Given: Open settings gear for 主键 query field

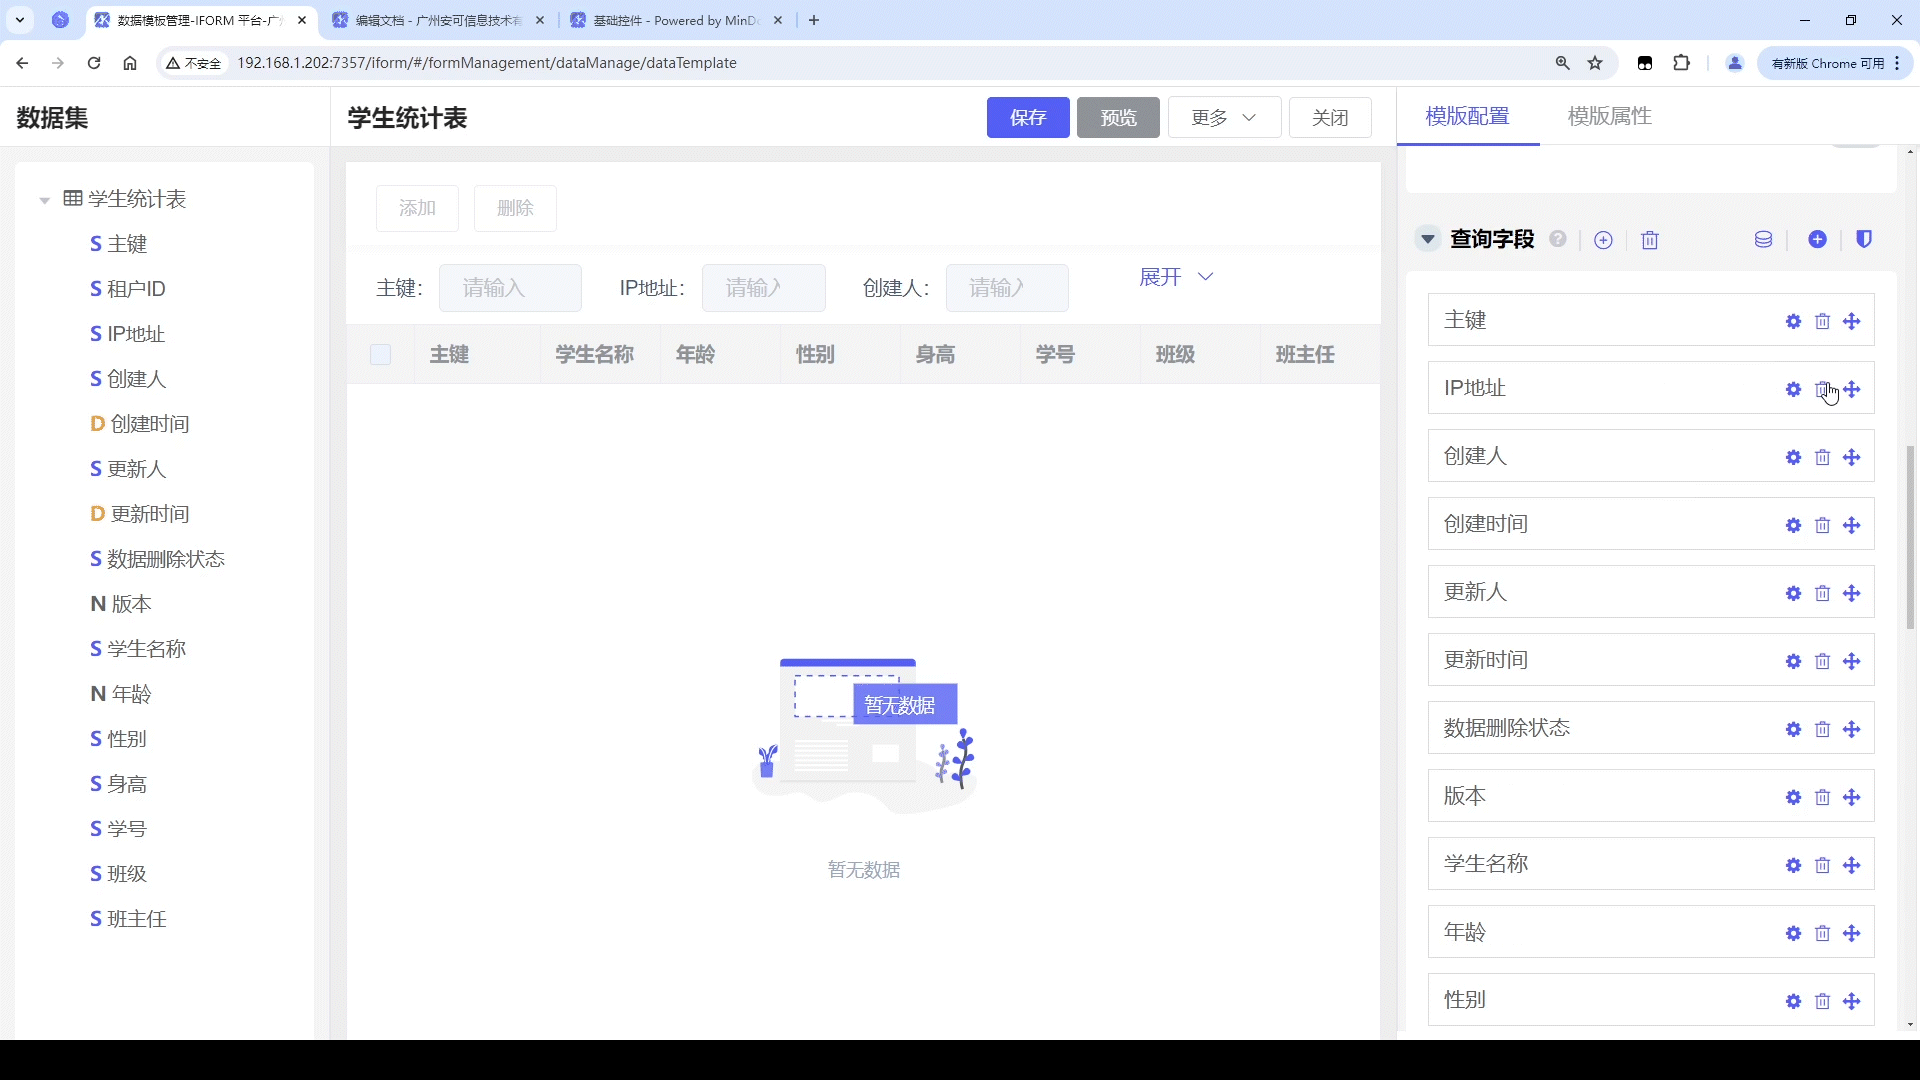Looking at the screenshot, I should 1793,321.
